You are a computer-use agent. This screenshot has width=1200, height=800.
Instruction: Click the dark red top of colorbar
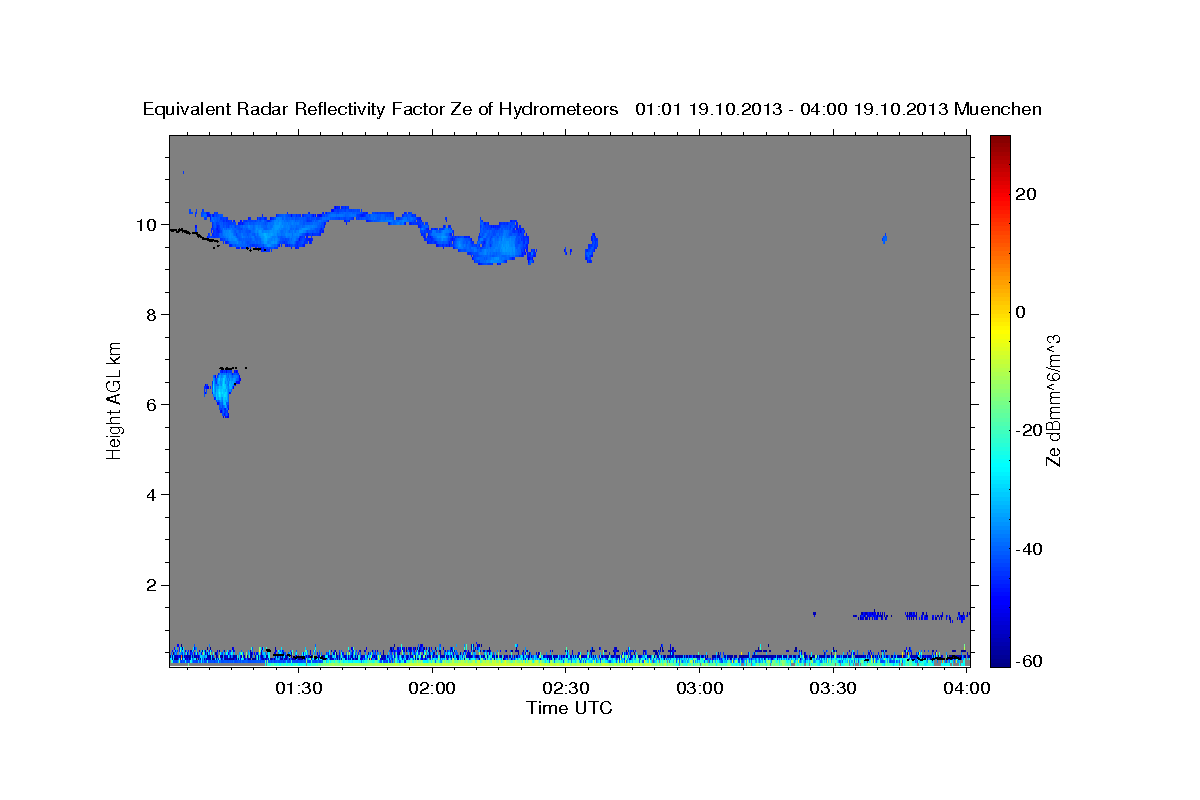pyautogui.click(x=999, y=145)
